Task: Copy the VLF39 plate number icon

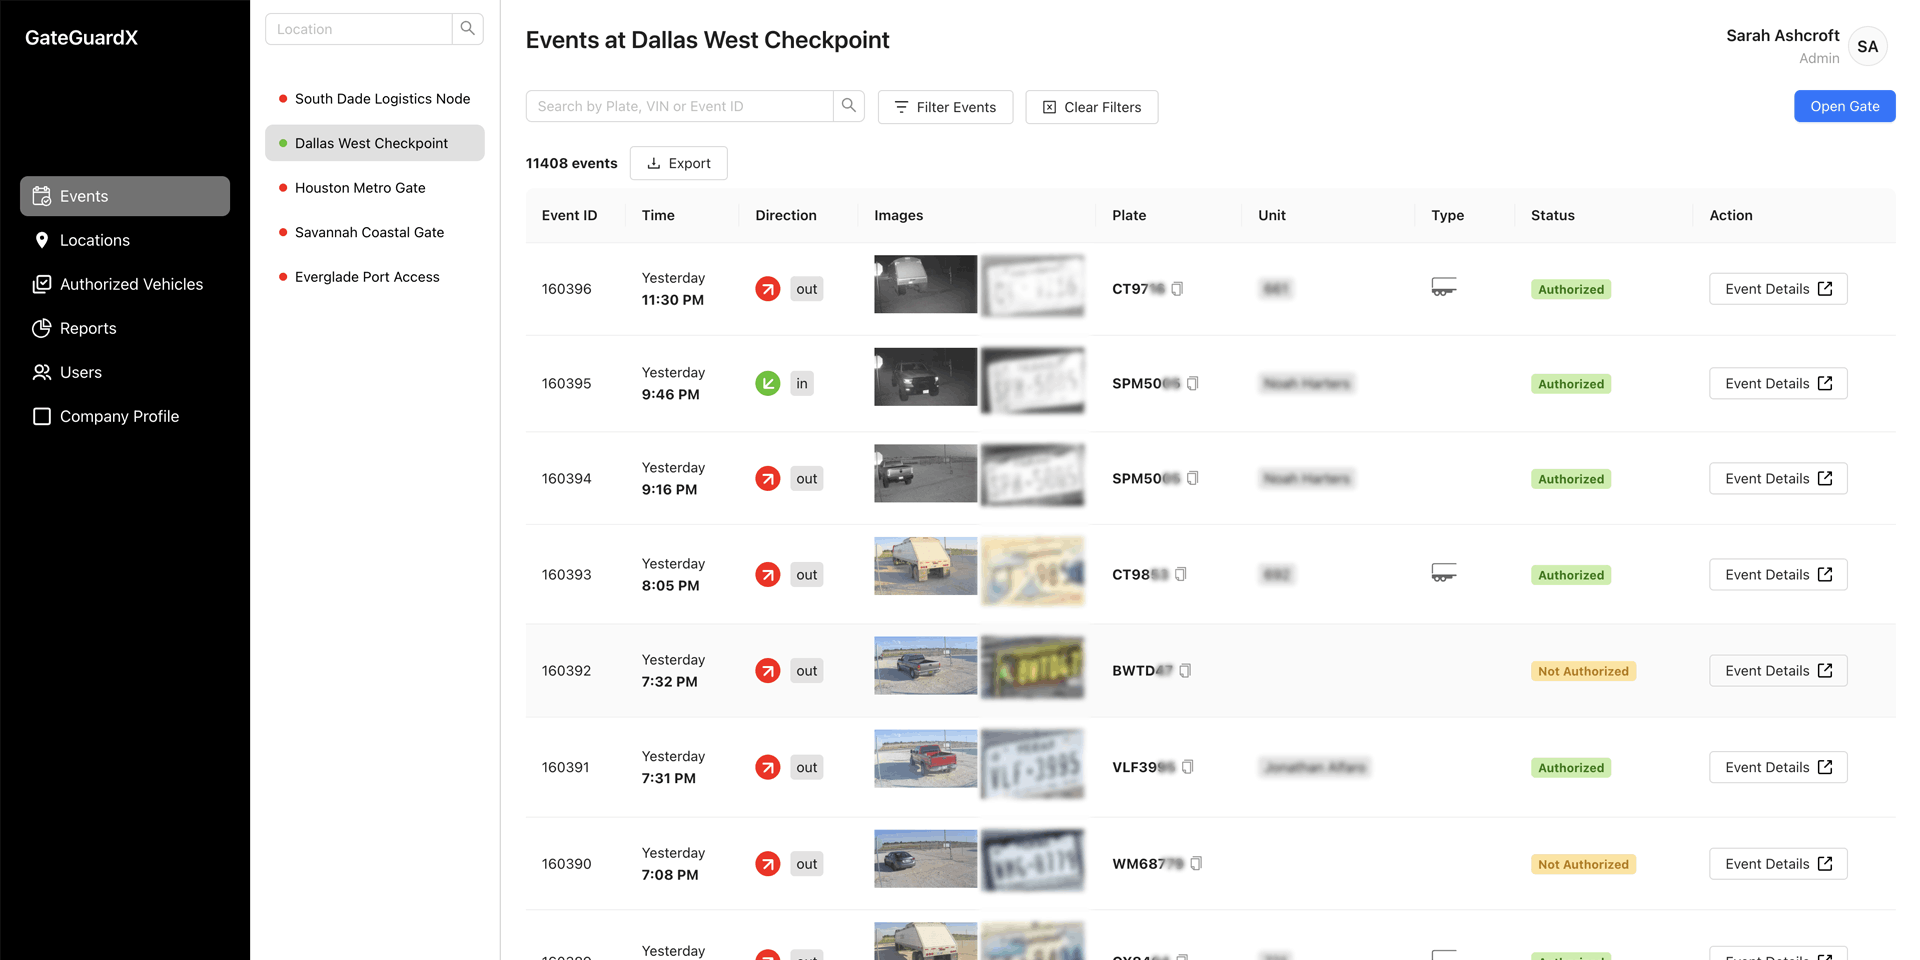Action: coord(1188,767)
